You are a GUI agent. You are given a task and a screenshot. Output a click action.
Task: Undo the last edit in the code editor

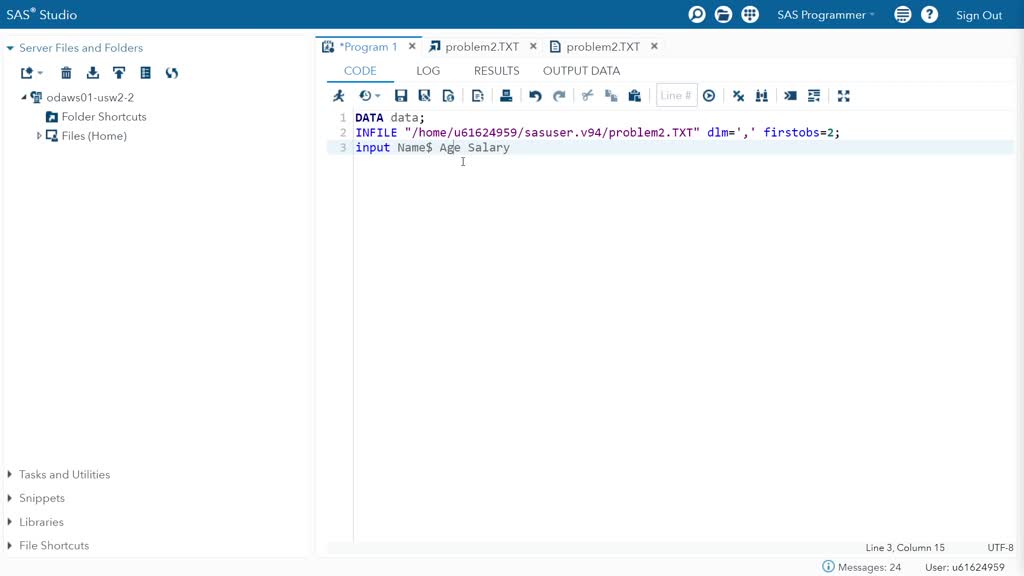[535, 96]
